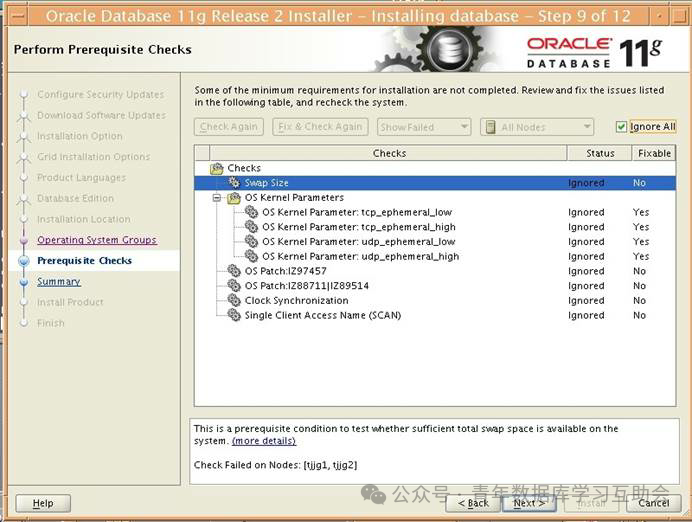692x522 pixels.
Task: Click gear icon for OS Patch:IZ88711|IZ89514
Action: tap(234, 285)
